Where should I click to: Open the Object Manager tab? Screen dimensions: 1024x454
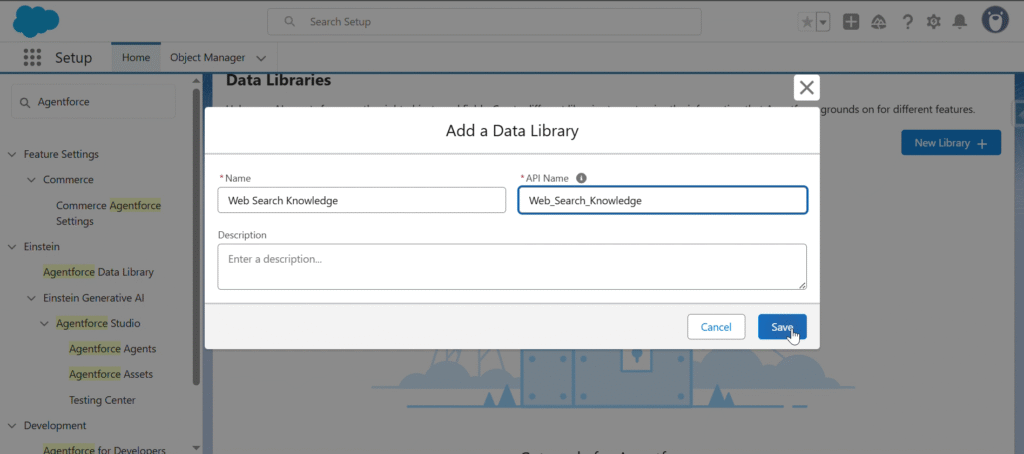pos(208,57)
